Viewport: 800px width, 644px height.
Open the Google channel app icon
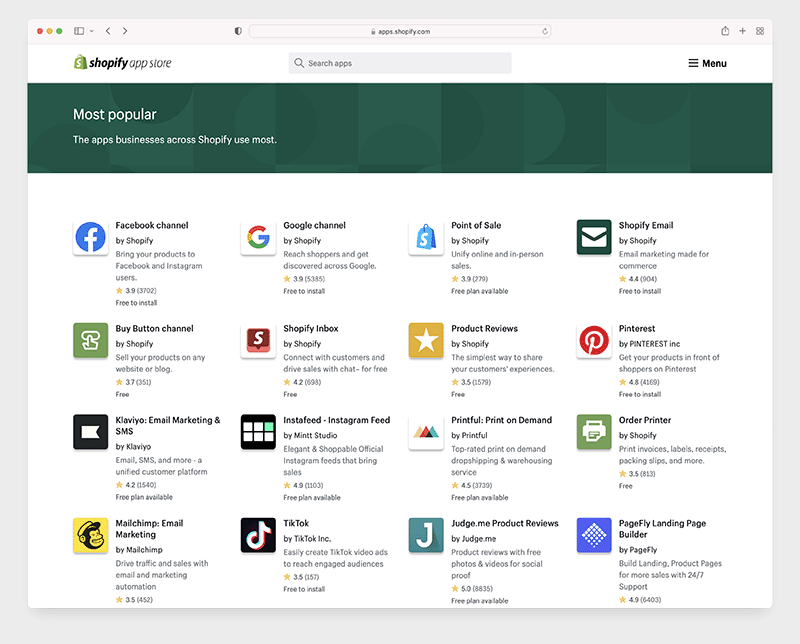point(258,237)
